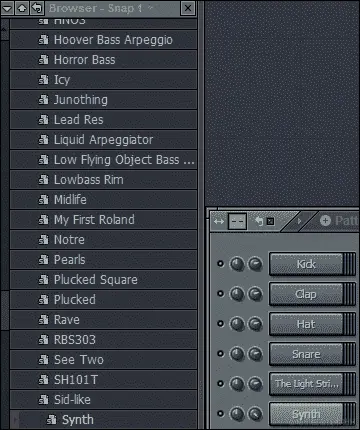
Task: Click the Hat channel pan knob
Action: coord(237,324)
